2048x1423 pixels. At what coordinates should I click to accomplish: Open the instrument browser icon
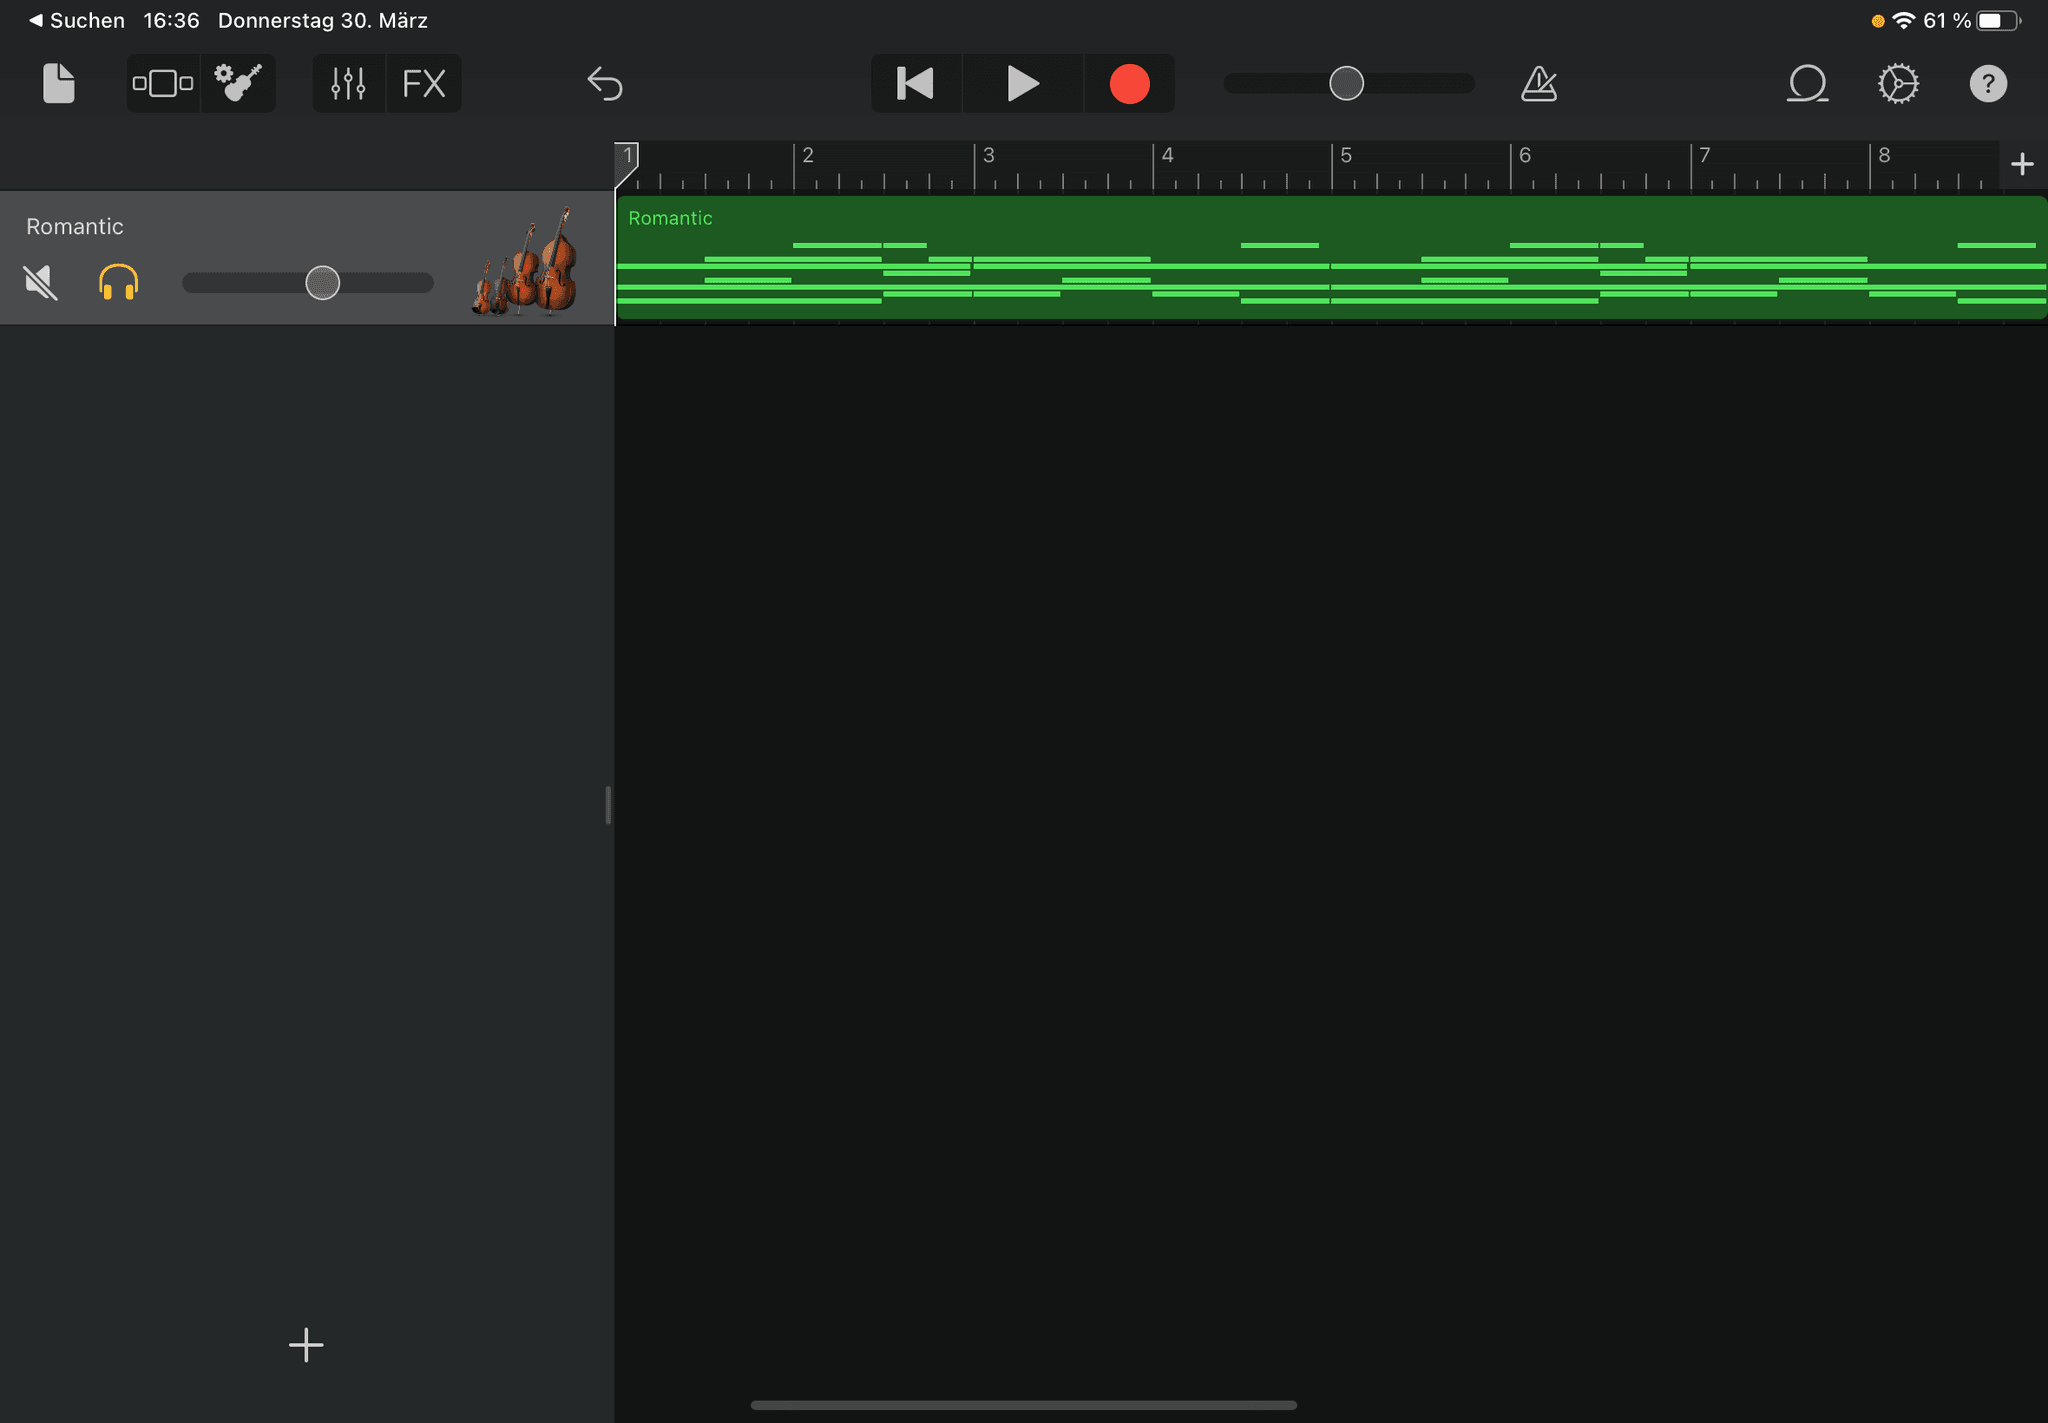pos(238,83)
